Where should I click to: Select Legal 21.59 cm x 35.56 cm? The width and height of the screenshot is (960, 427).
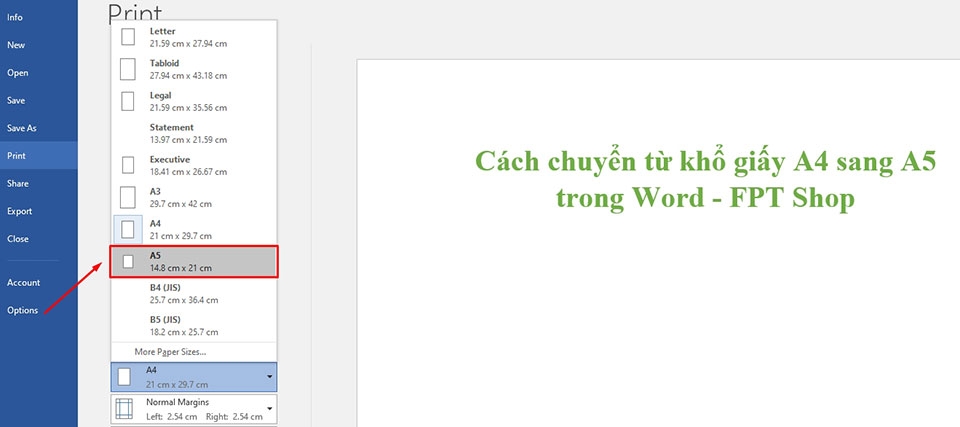(193, 101)
